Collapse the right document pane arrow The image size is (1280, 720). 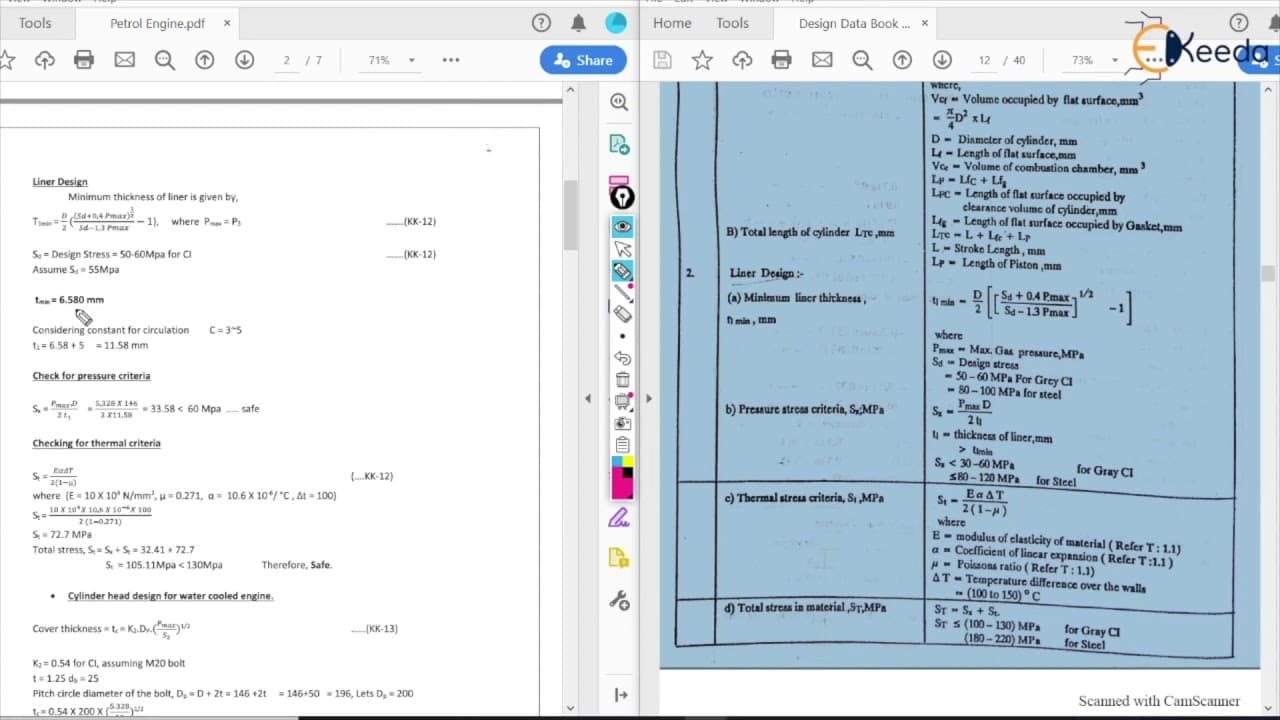pyautogui.click(x=648, y=398)
